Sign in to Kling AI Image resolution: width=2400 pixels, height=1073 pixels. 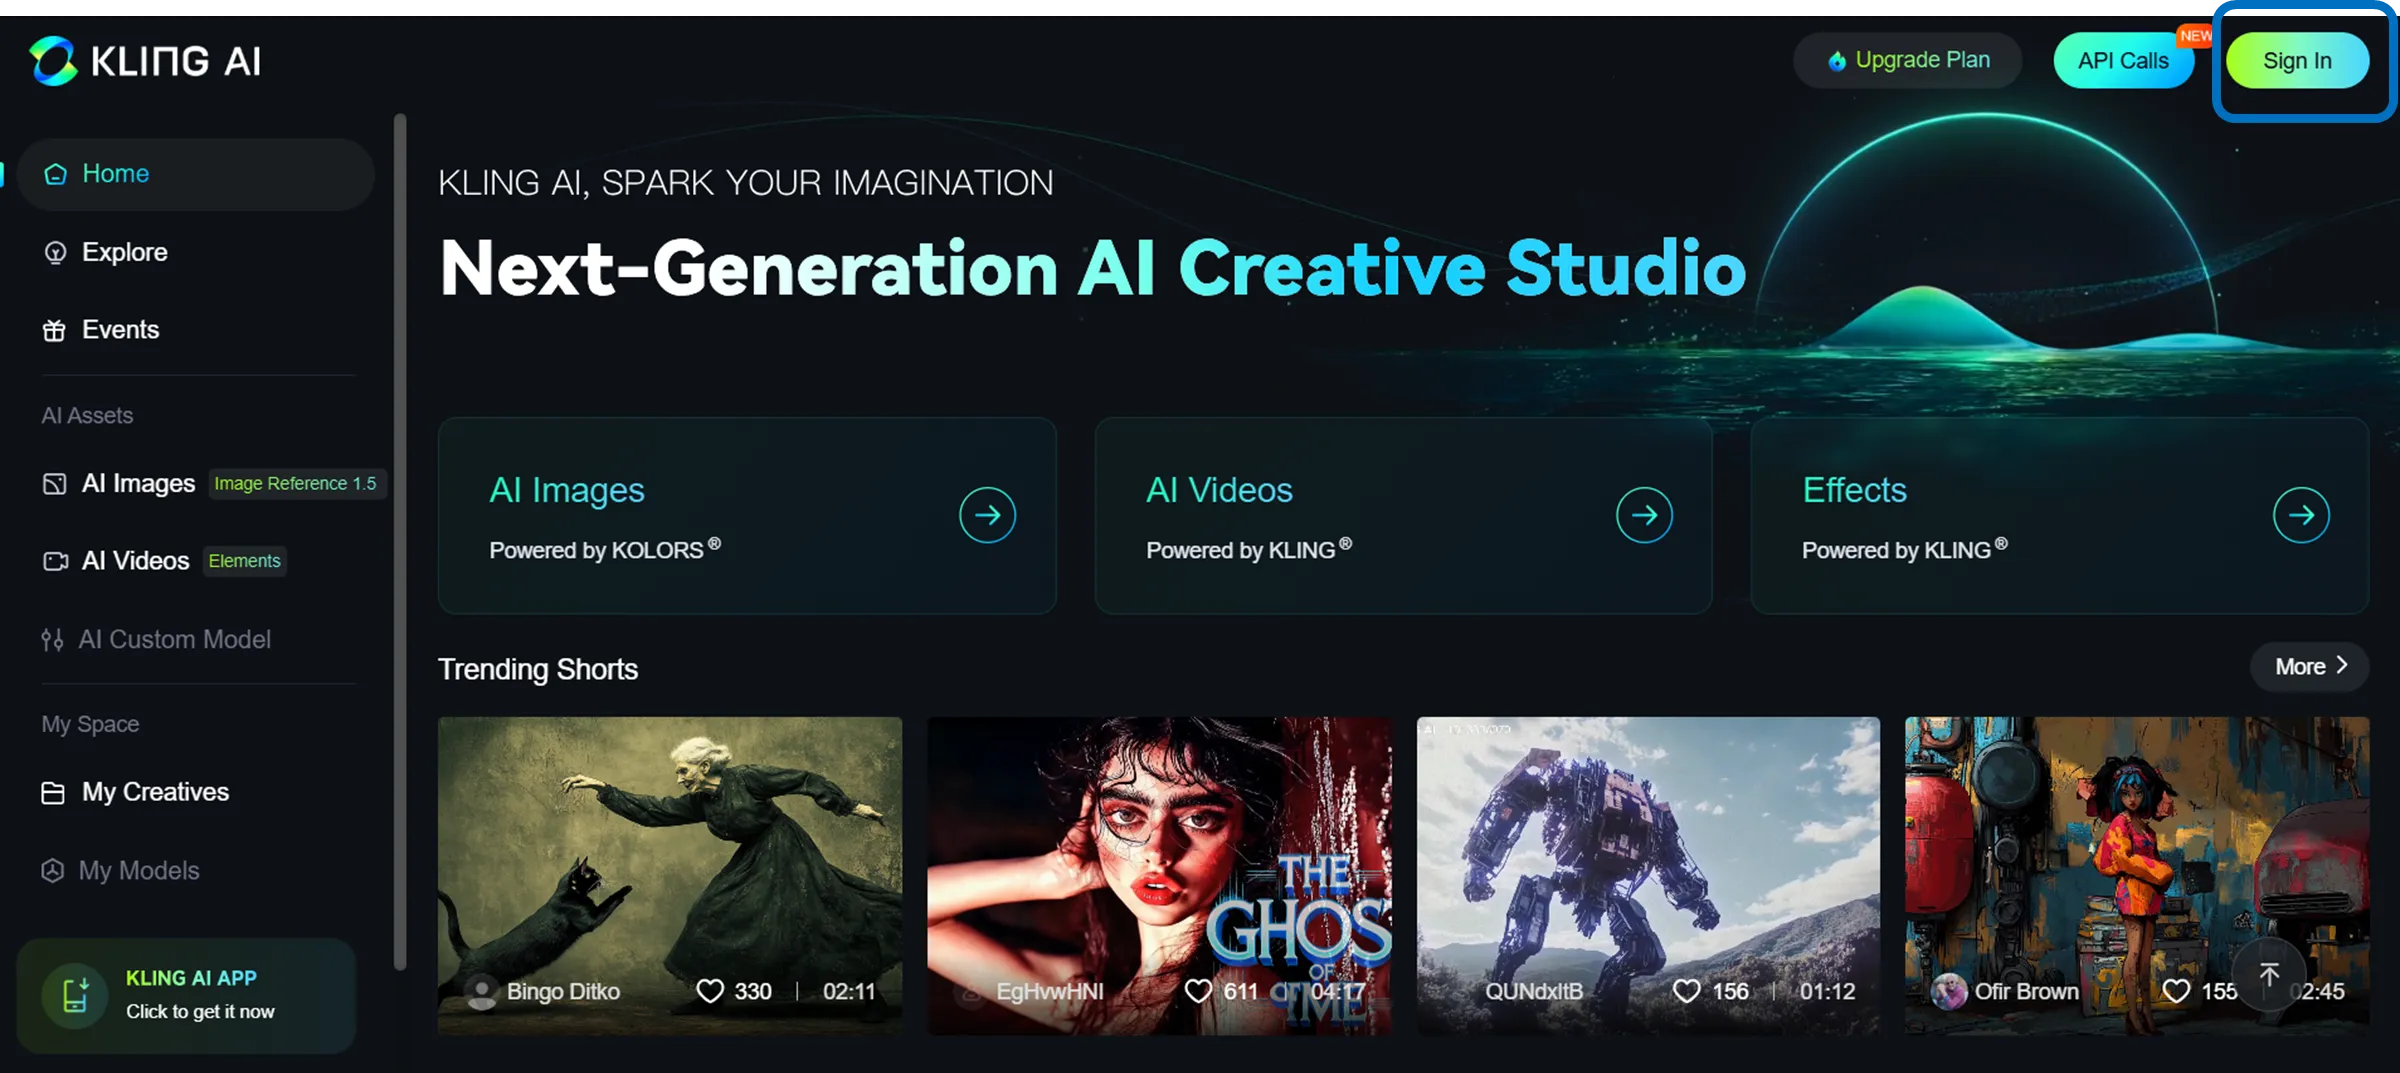[2297, 60]
